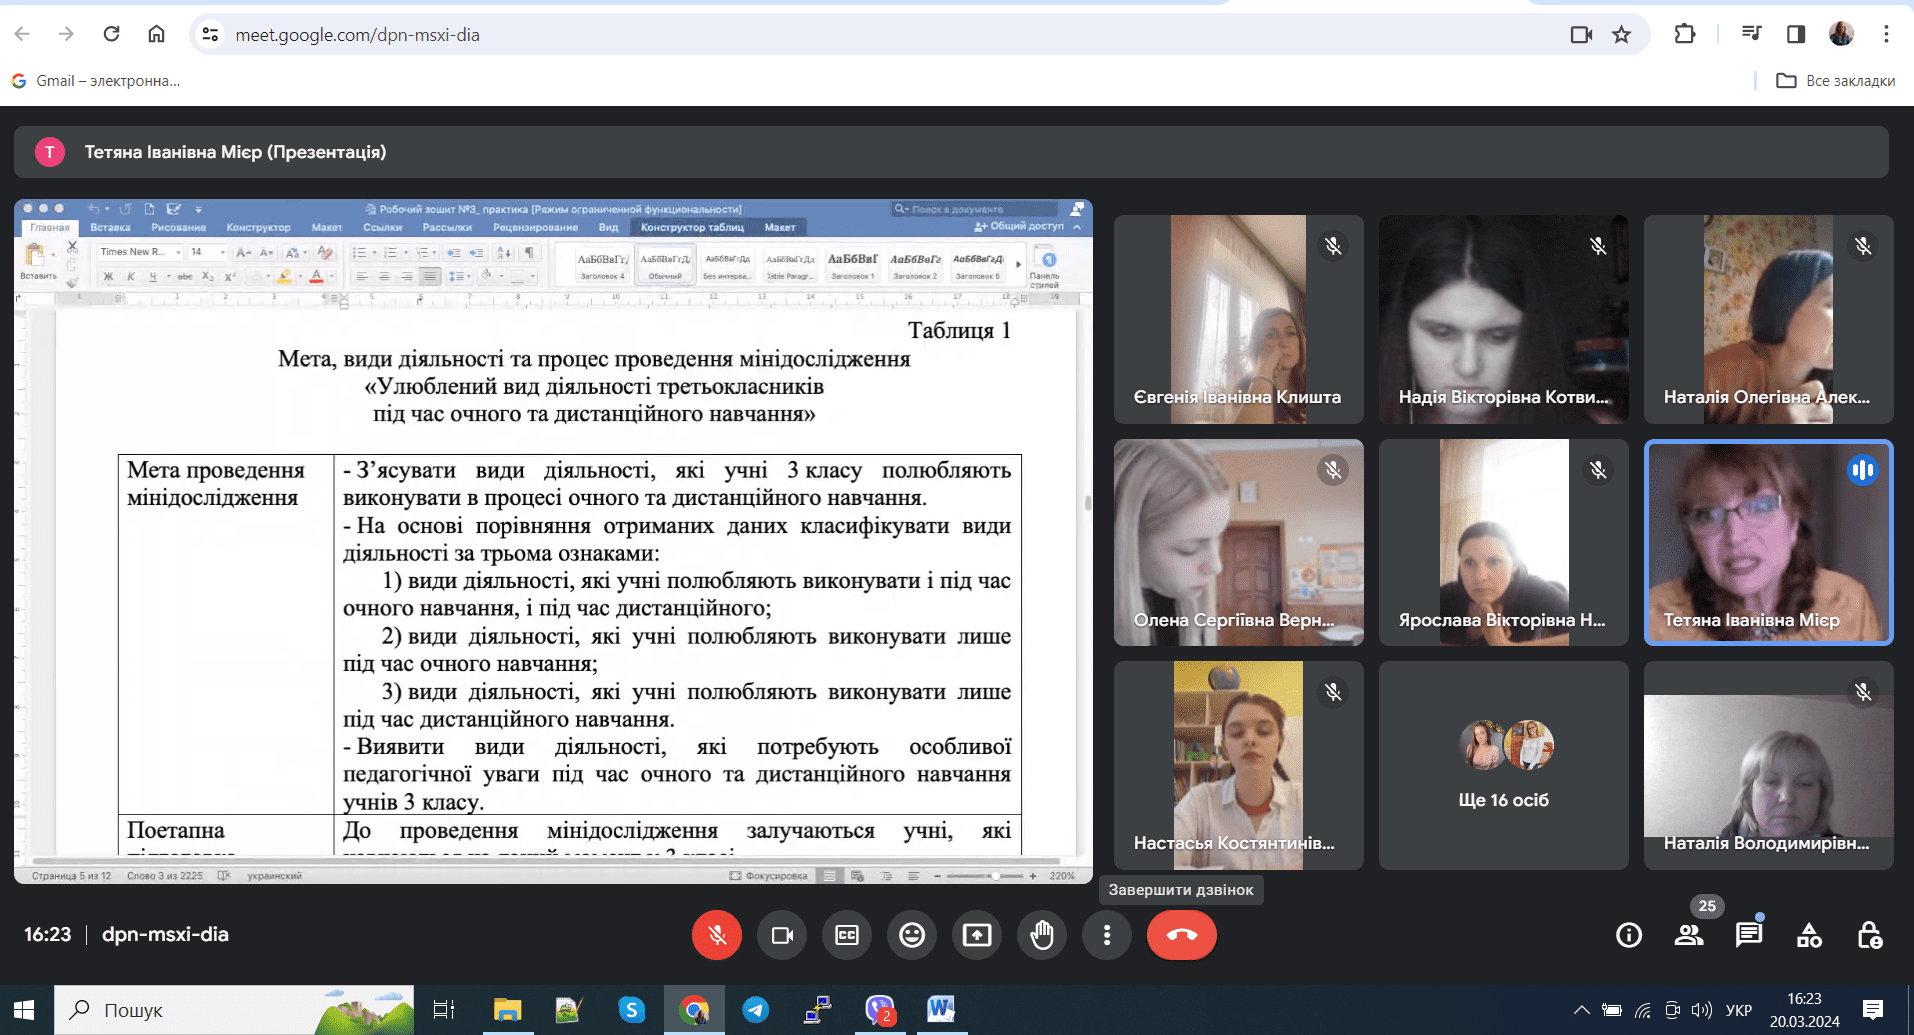Open the emoji reactions button
This screenshot has height=1035, width=1914.
(912, 935)
